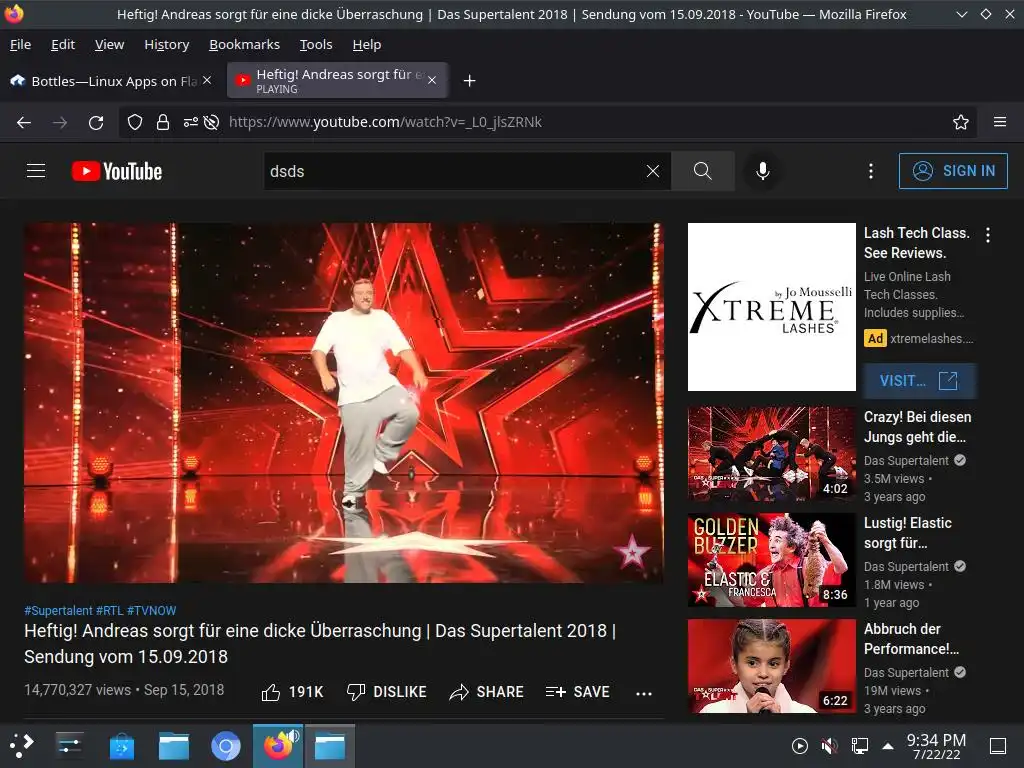Screen dimensions: 1024x768
Task: Open the 6:22 Abbruch der Performance thumbnail
Action: click(771, 666)
